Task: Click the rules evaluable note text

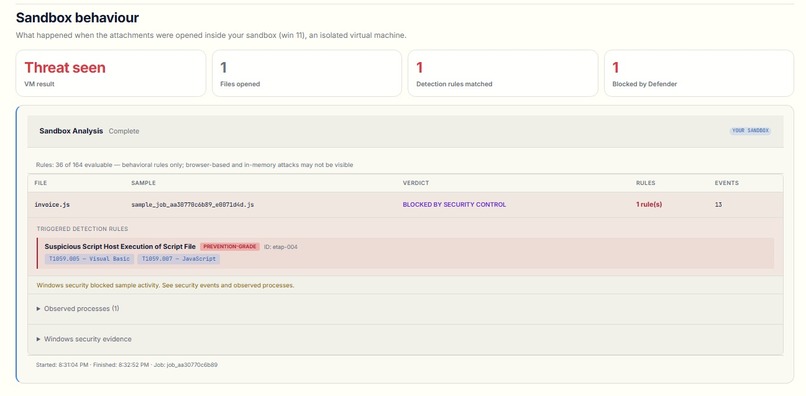Action: (x=194, y=165)
